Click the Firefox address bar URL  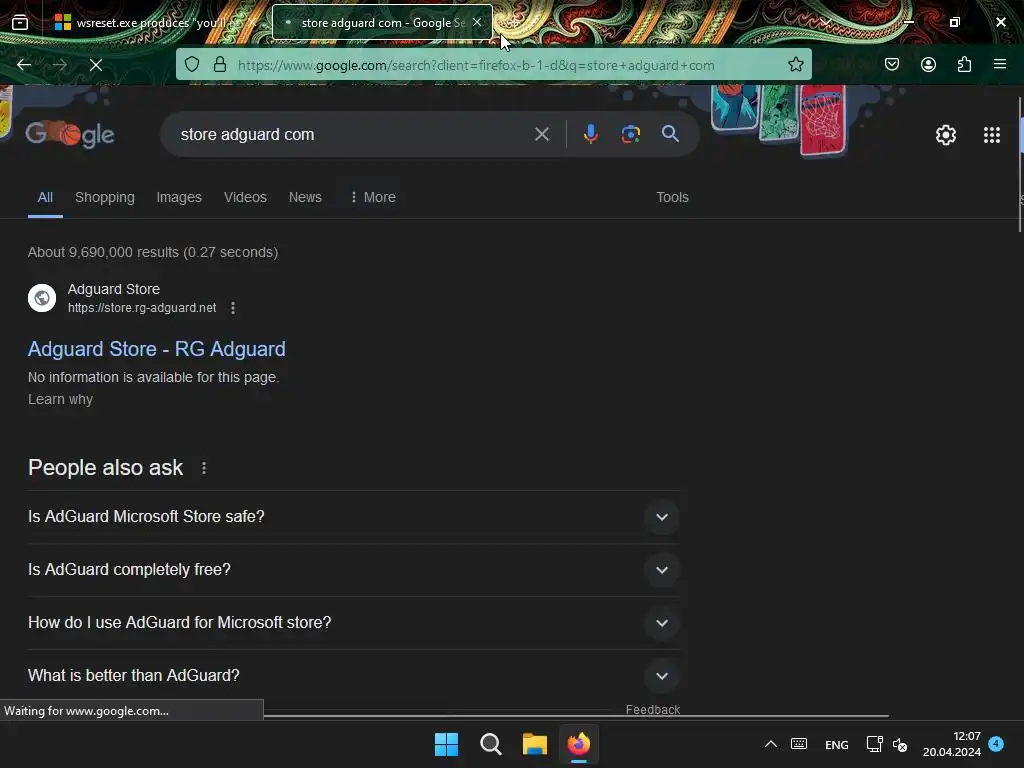(476, 65)
